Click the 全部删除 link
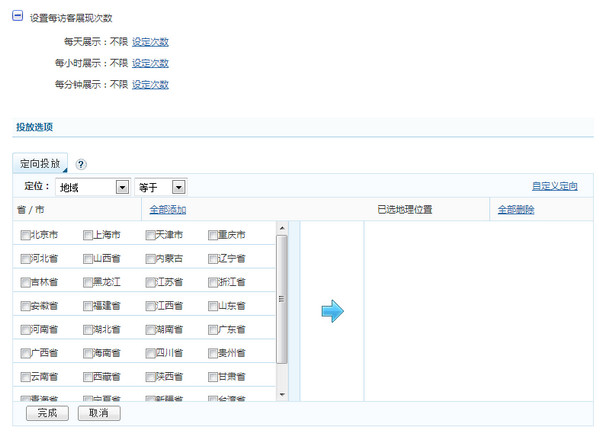 [516, 210]
